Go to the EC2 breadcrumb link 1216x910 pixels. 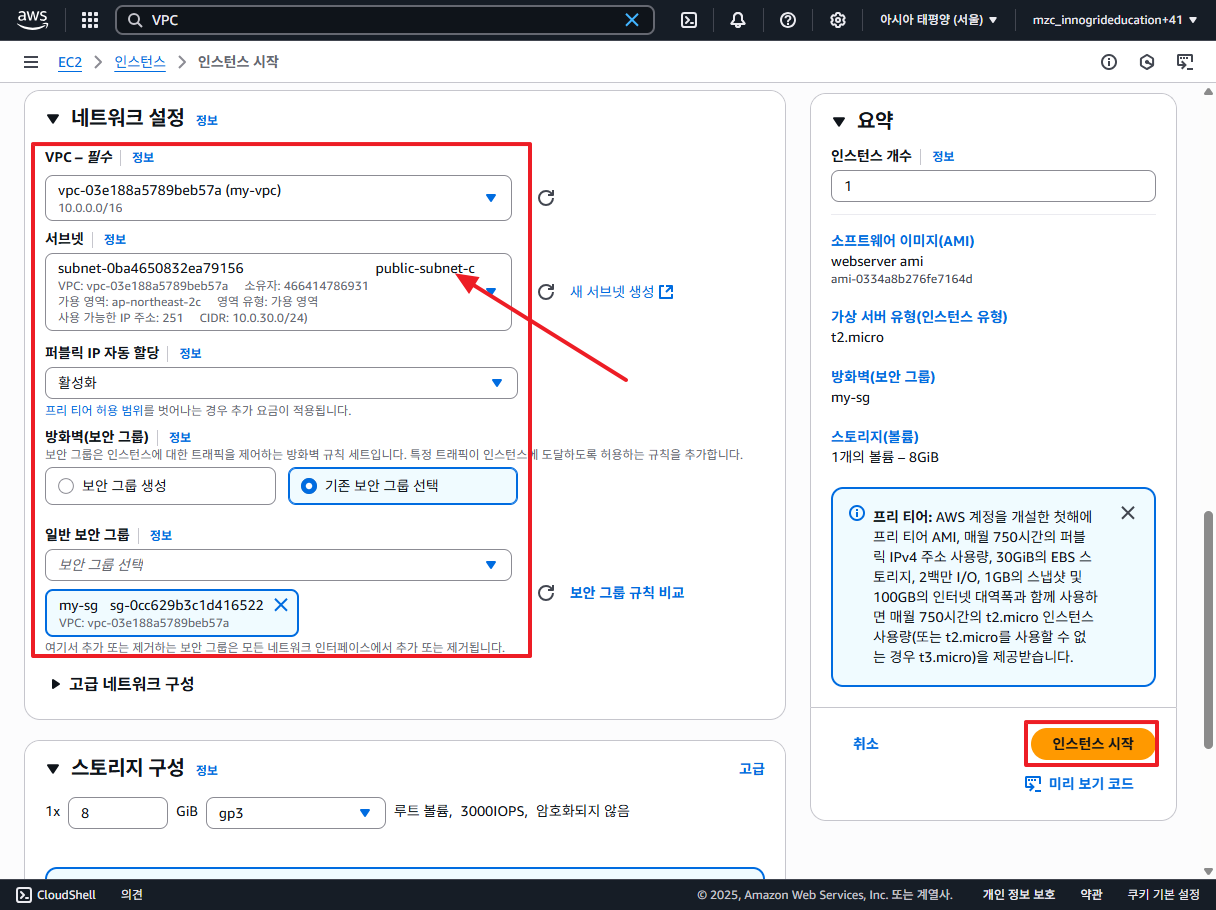click(69, 62)
